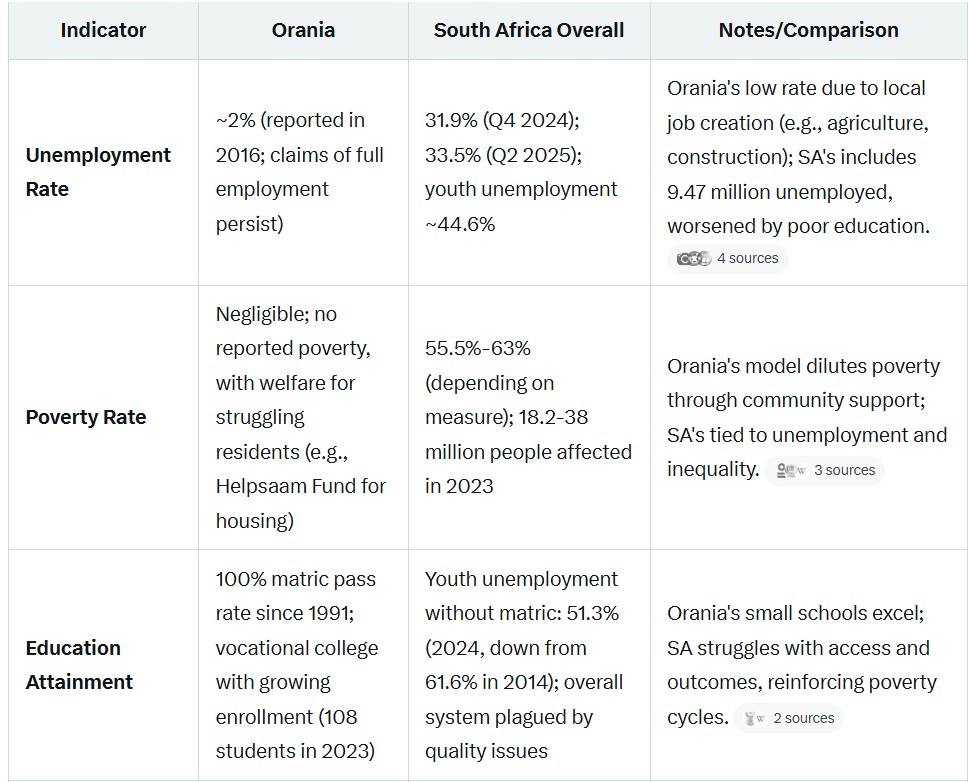Click favicon cluster beside 4 sources

[x=693, y=259]
